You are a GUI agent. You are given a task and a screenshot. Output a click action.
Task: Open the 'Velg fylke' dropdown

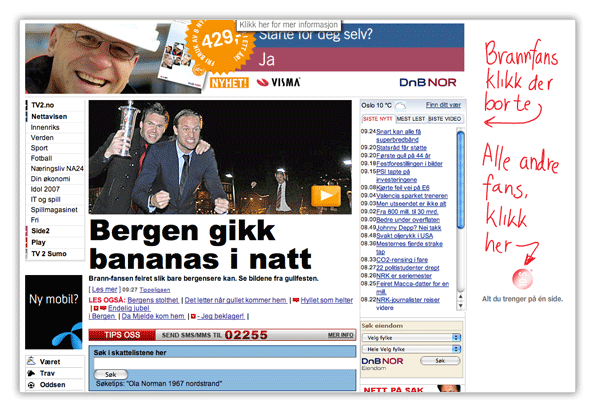click(x=411, y=337)
